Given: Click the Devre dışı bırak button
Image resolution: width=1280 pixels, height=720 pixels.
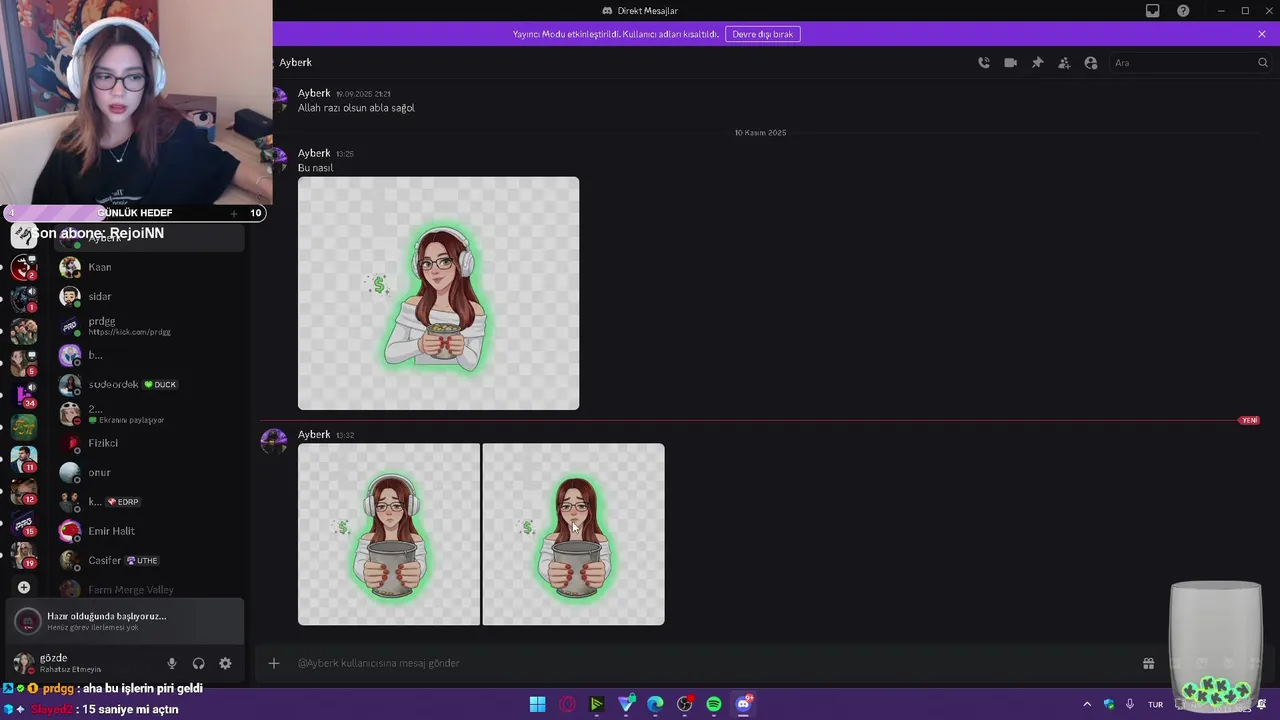Looking at the screenshot, I should pos(762,34).
